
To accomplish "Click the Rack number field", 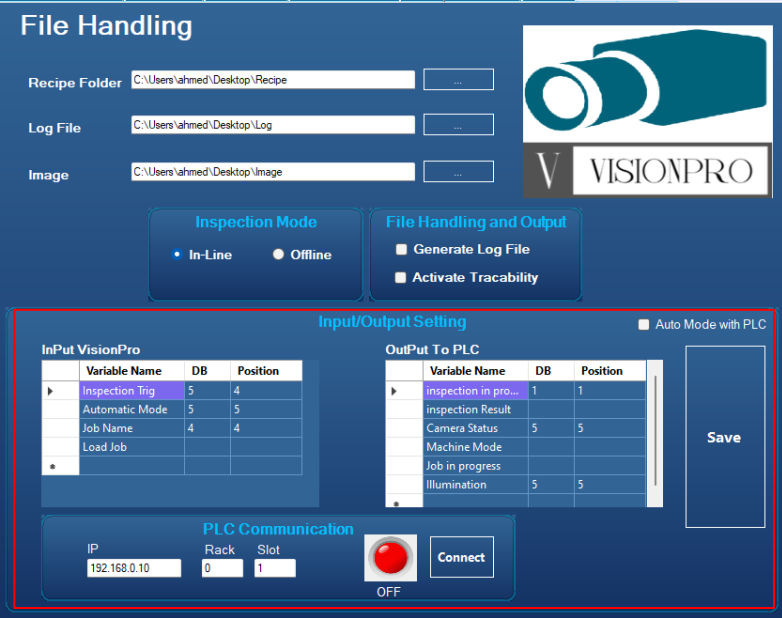I will click(x=222, y=568).
